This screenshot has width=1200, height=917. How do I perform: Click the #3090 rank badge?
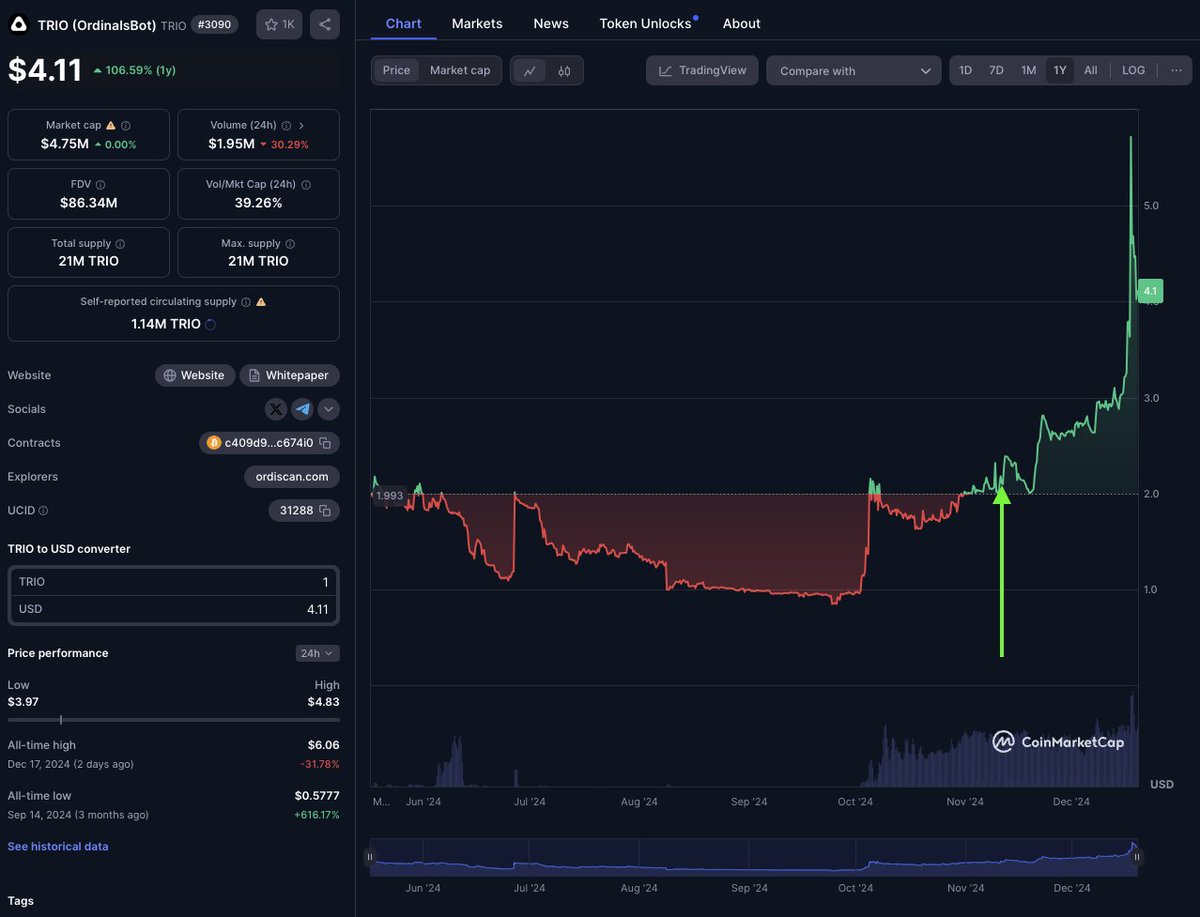click(x=215, y=24)
